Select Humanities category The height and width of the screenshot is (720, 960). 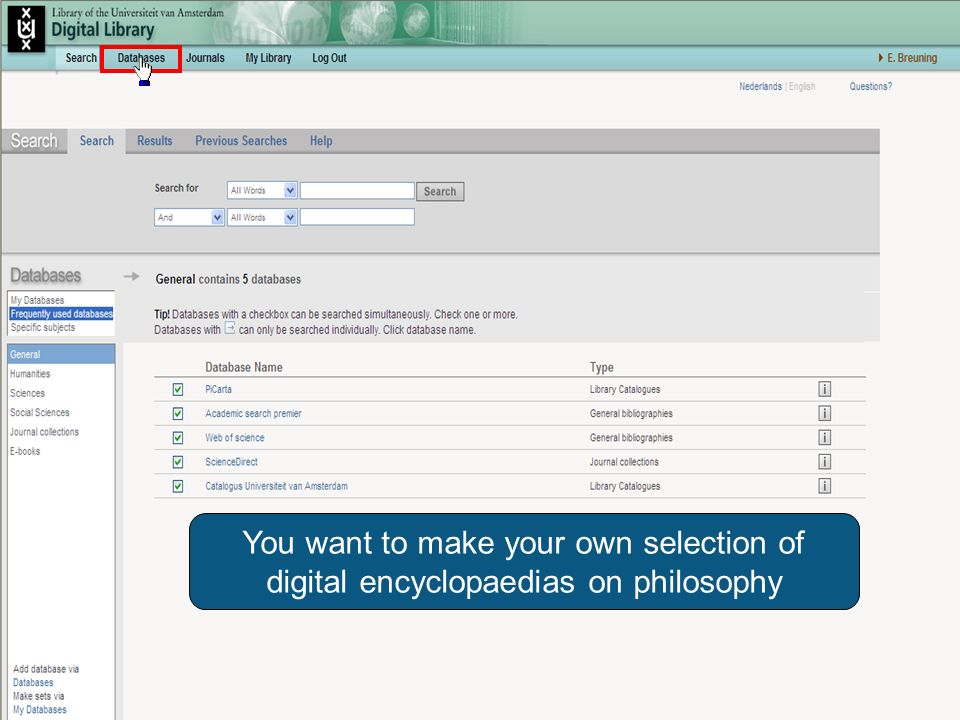click(30, 373)
